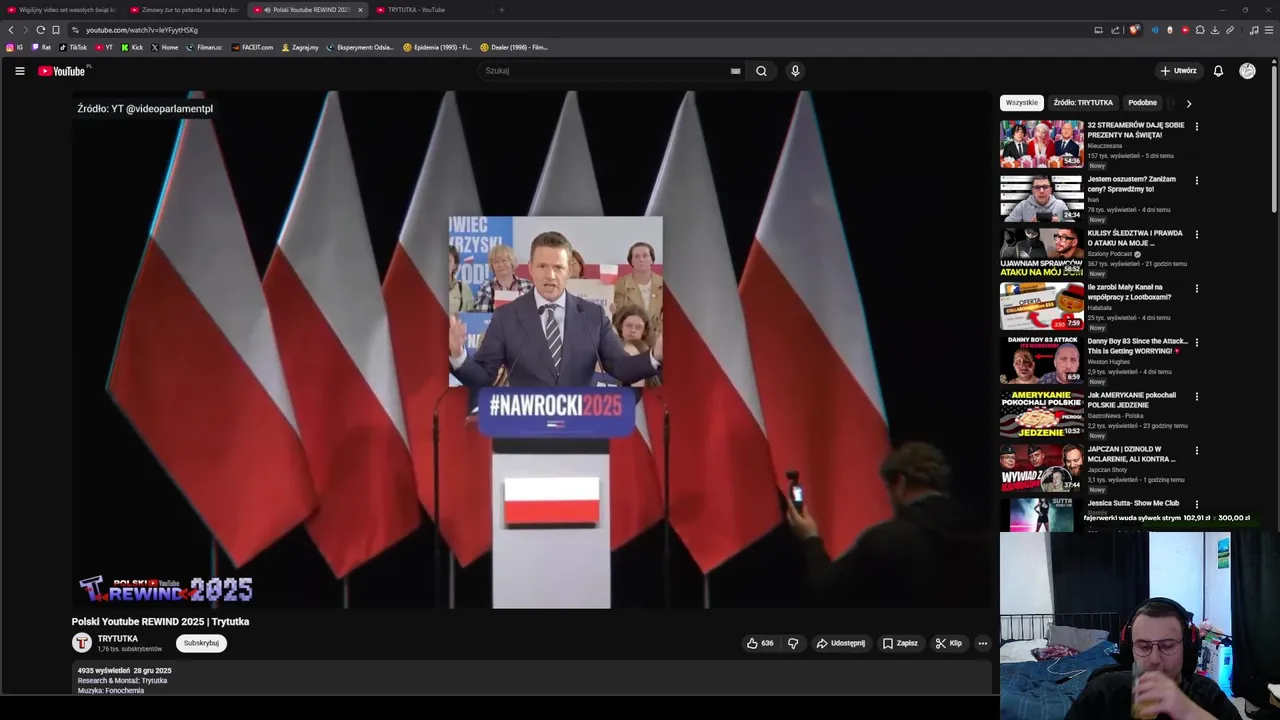Open a new browser tab
1280x720 pixels.
point(501,10)
